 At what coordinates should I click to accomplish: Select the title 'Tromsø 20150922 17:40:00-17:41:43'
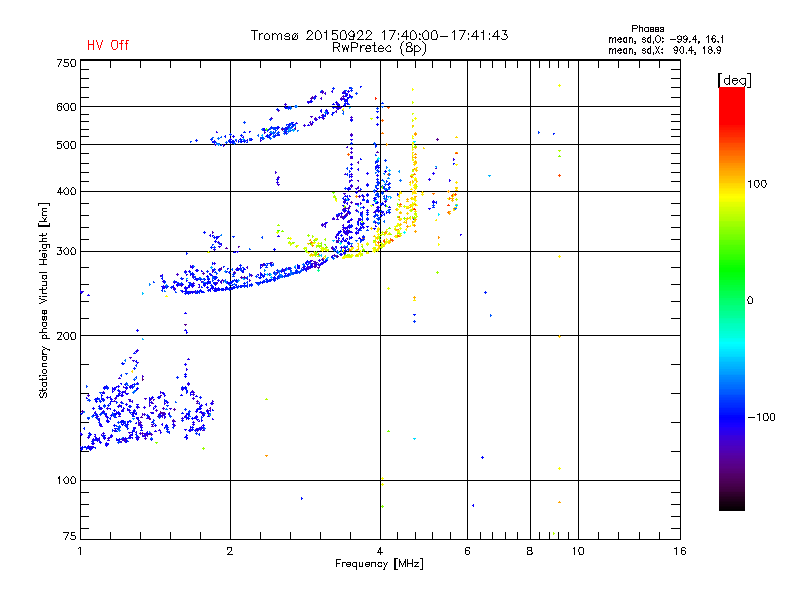(x=379, y=35)
